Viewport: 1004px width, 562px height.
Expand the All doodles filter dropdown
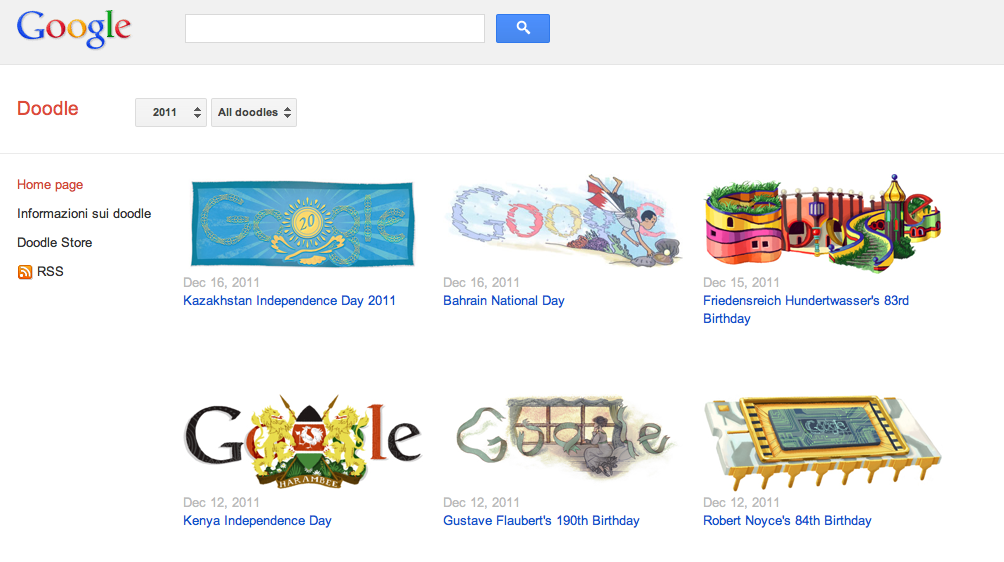(x=254, y=113)
